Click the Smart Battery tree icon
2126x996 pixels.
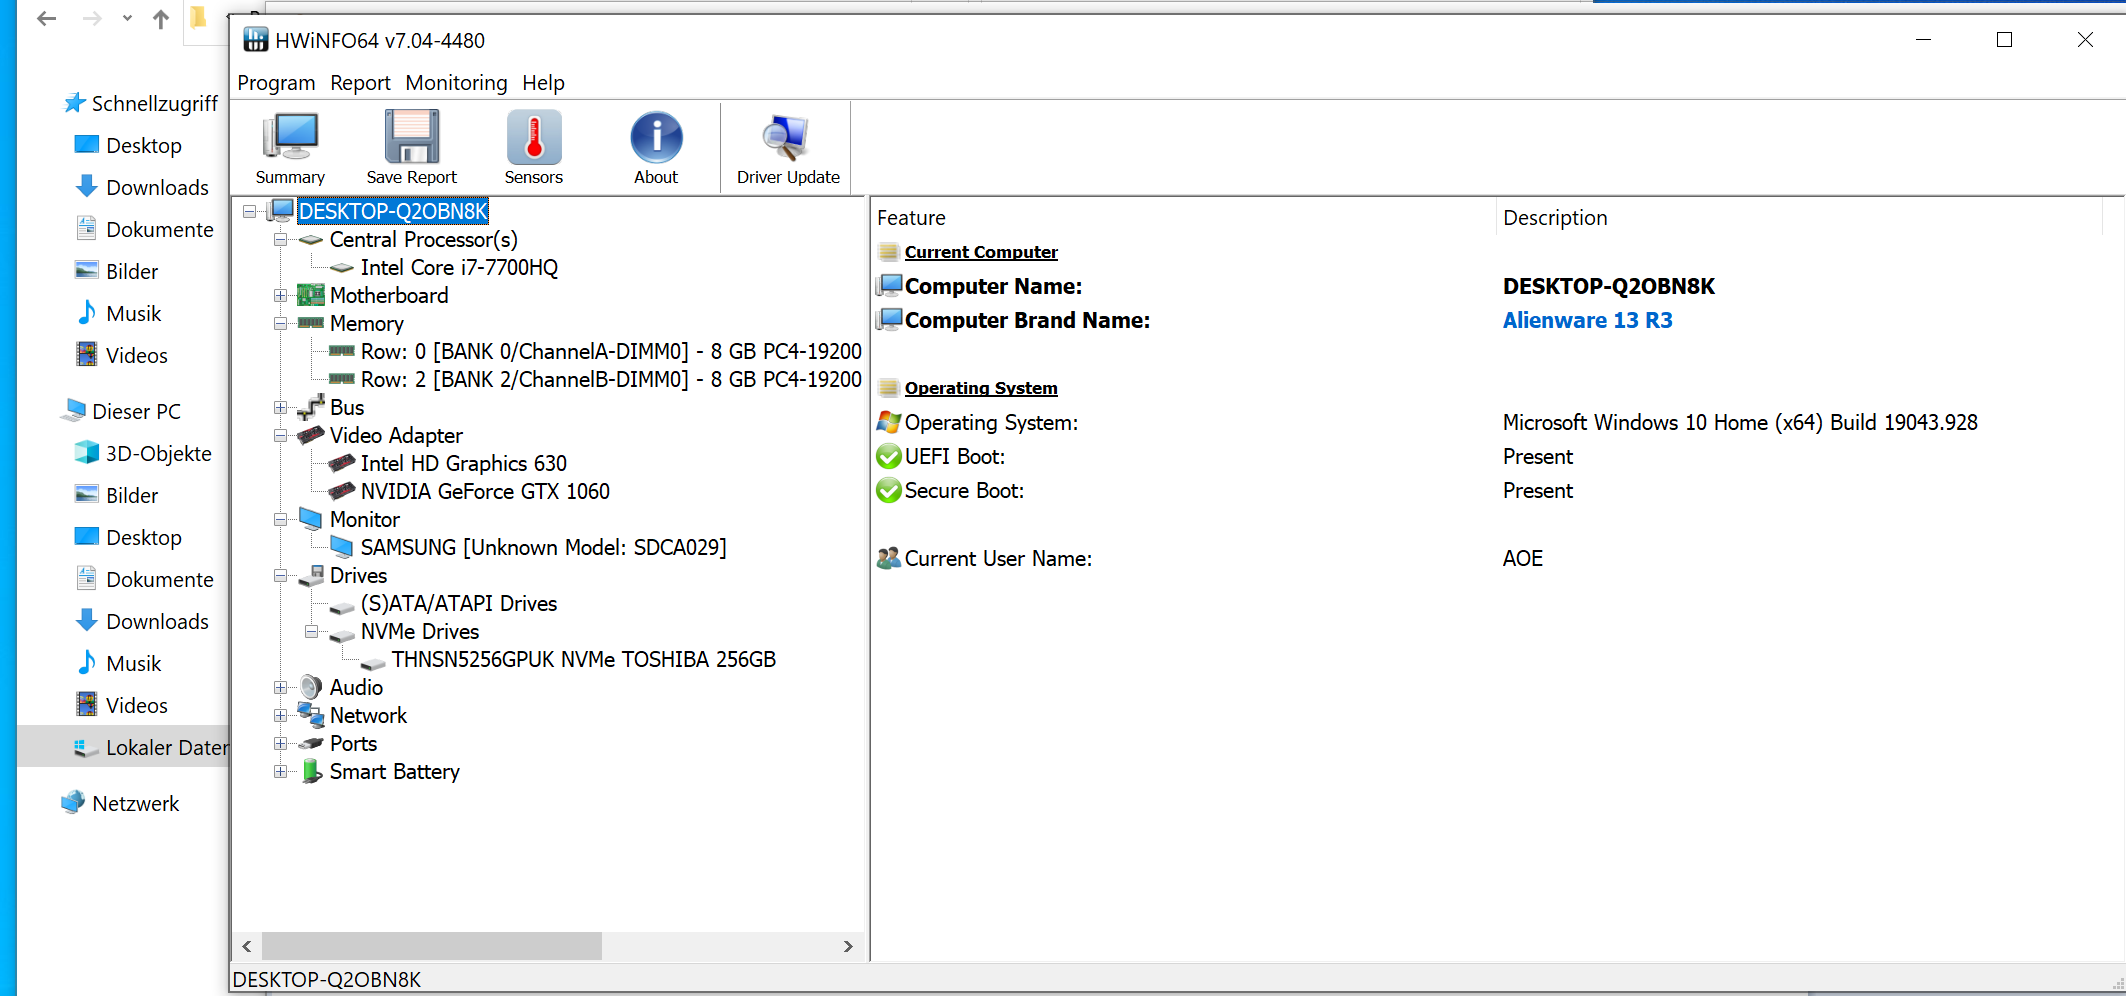(312, 771)
